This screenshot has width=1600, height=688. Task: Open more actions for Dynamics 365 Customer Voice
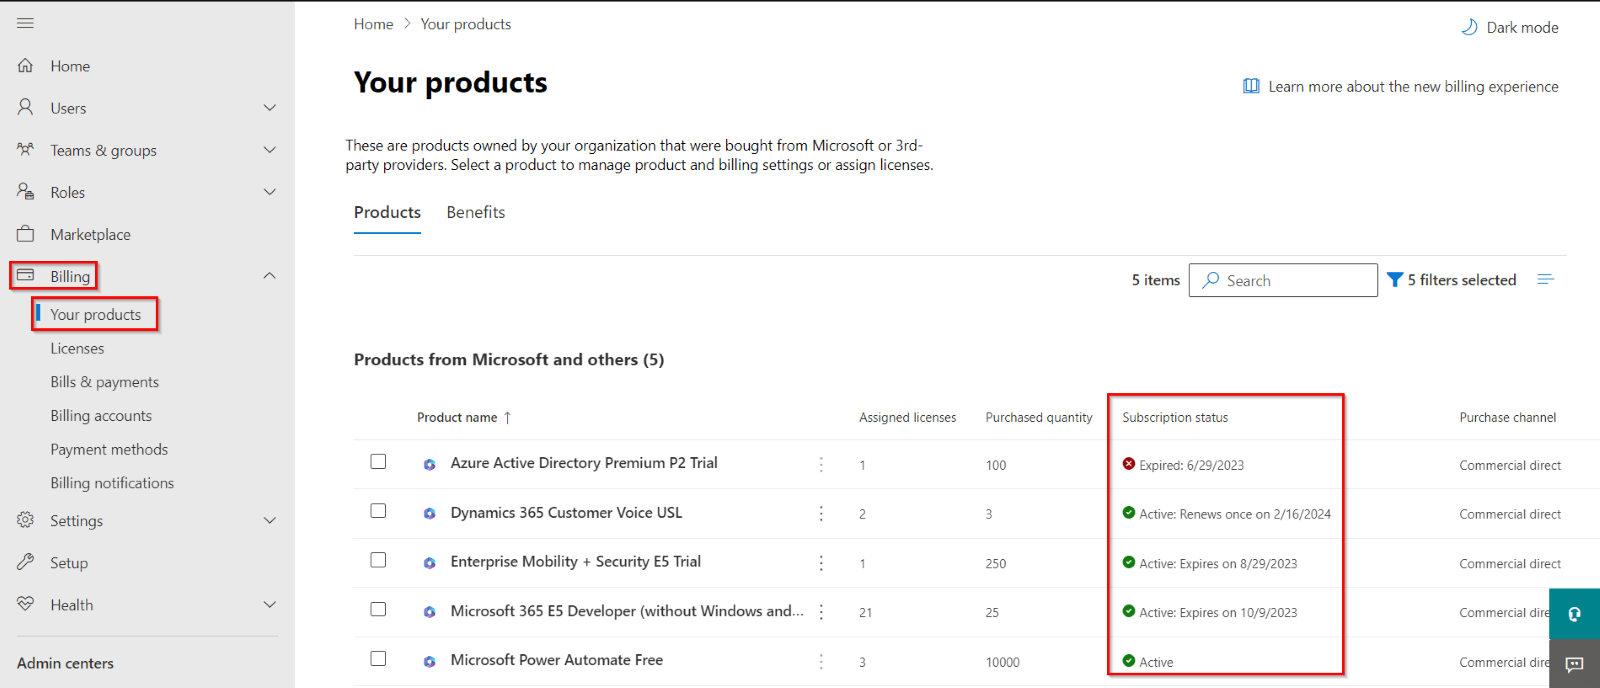coord(821,514)
